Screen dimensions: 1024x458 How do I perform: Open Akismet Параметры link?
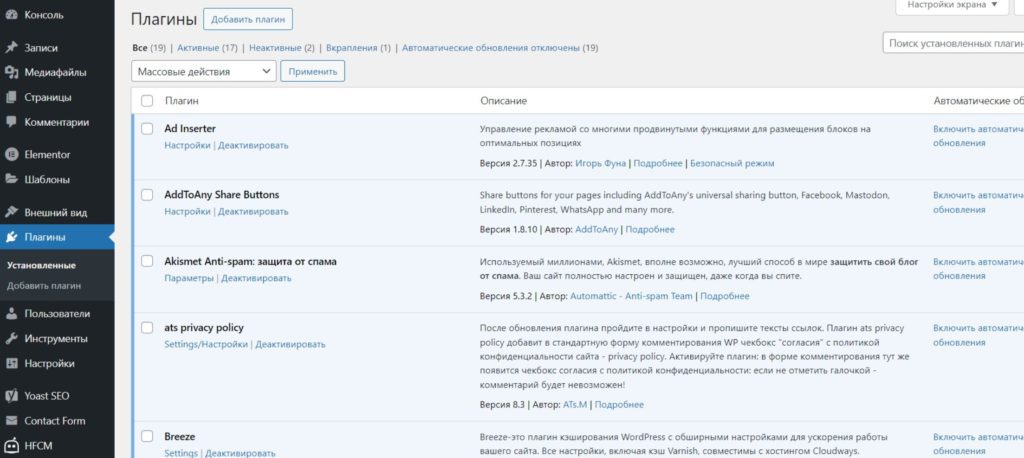click(189, 278)
